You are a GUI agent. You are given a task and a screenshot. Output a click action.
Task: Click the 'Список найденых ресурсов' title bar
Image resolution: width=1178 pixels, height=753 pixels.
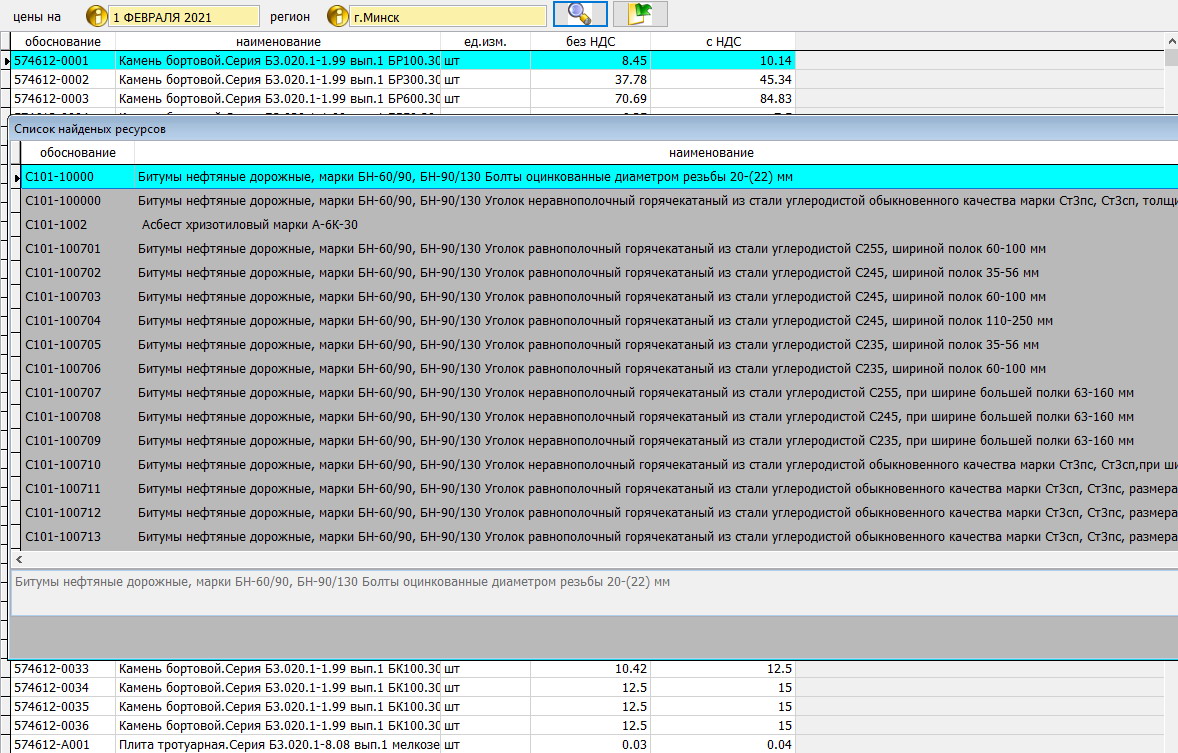(594, 129)
